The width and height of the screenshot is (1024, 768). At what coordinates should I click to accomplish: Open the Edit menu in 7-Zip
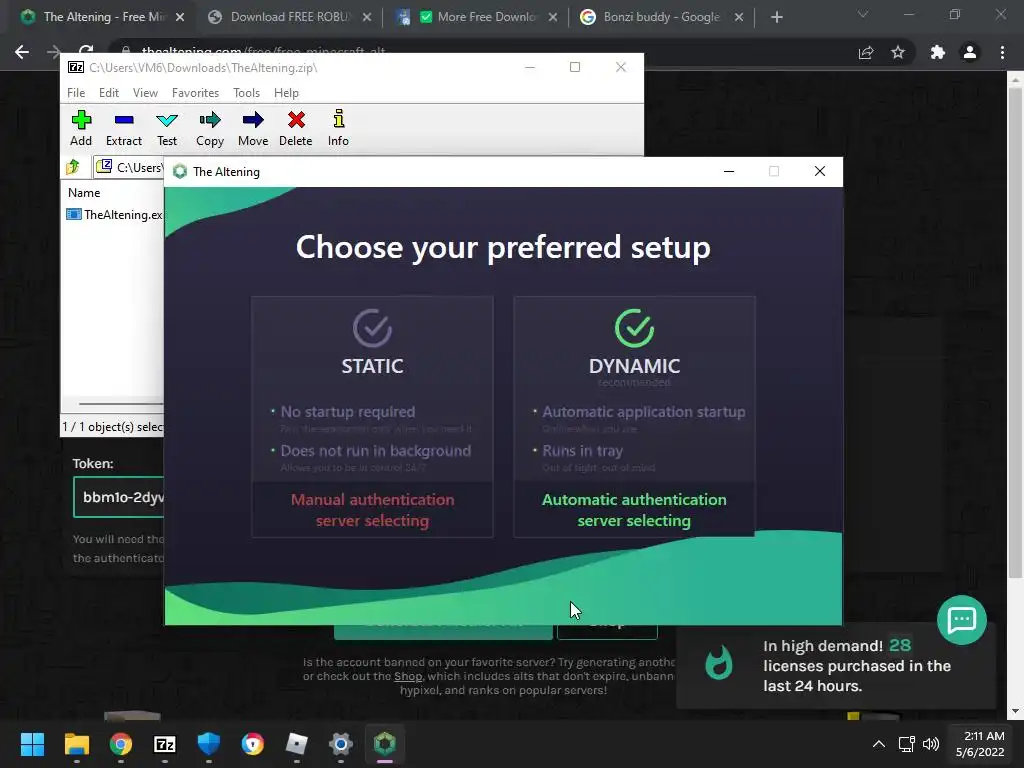(x=108, y=93)
